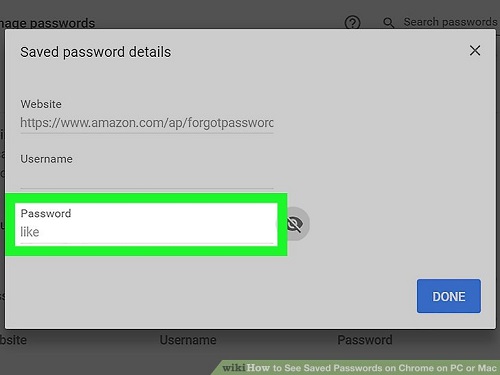Click the Username label above the empty field
This screenshot has height=375, width=500.
tap(46, 159)
